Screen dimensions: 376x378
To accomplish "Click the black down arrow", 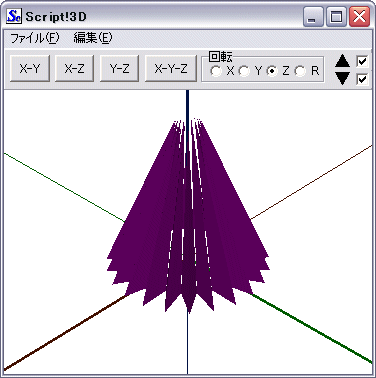I will (x=342, y=78).
